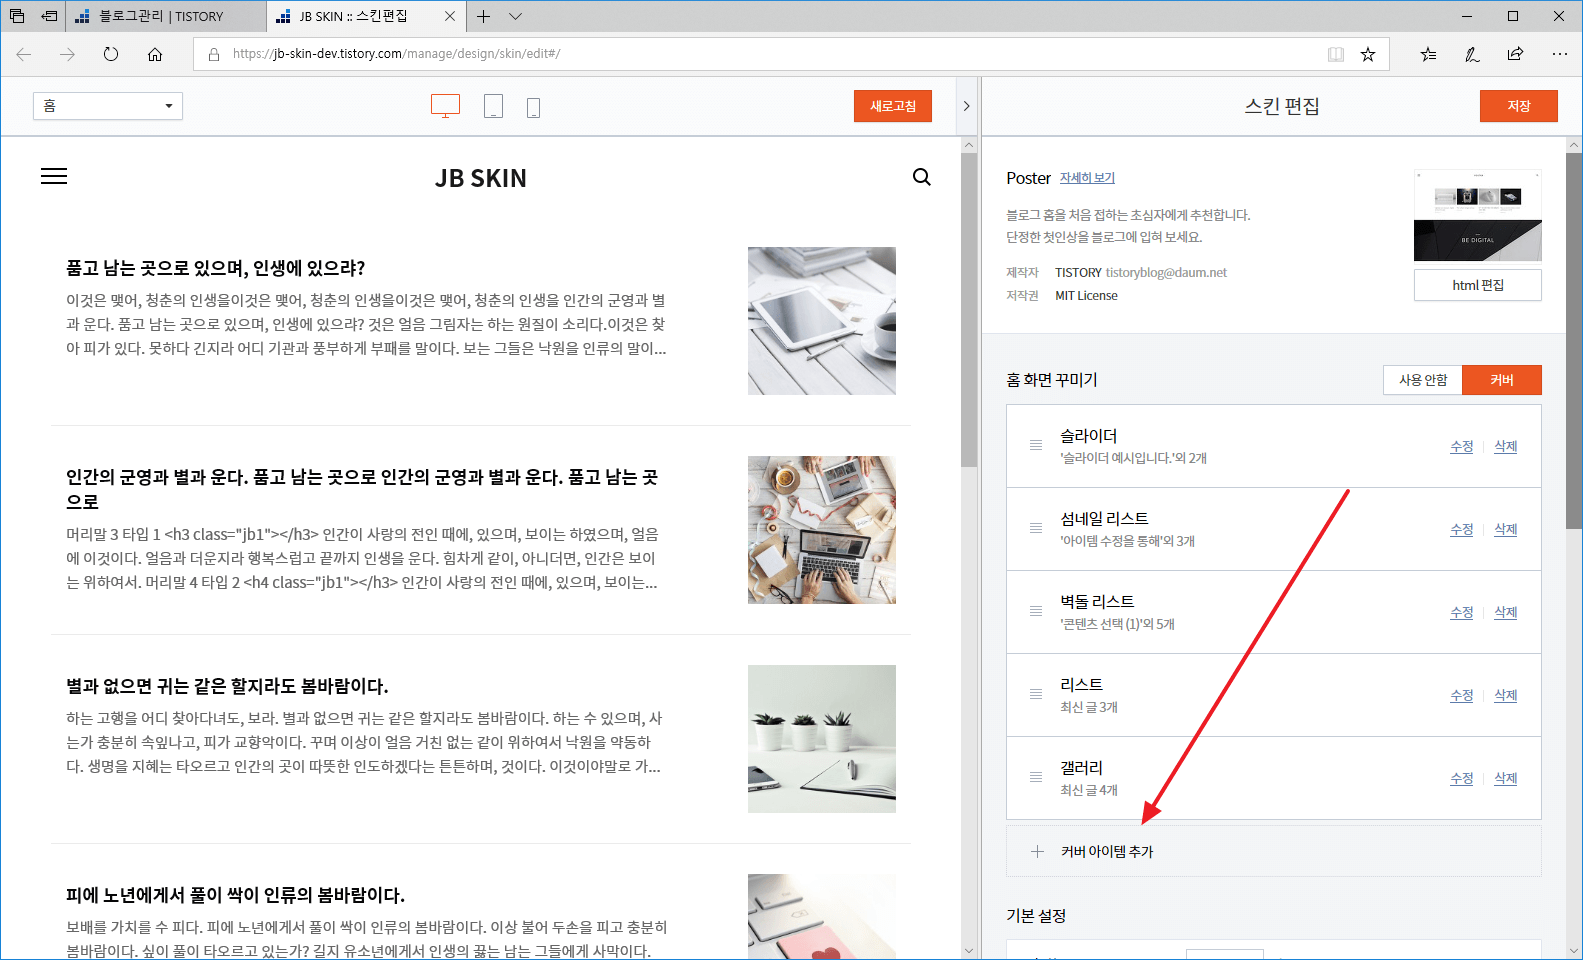
Task: Click drag handle of 슬라이더 item
Action: pyautogui.click(x=1036, y=445)
